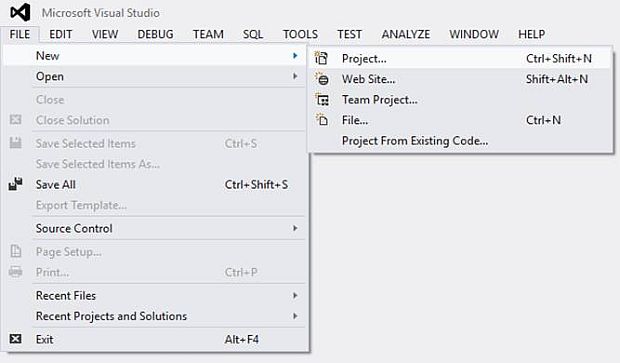The width and height of the screenshot is (620, 363).
Task: Click the Ctrl+Shift+S shortcut text
Action: [256, 185]
